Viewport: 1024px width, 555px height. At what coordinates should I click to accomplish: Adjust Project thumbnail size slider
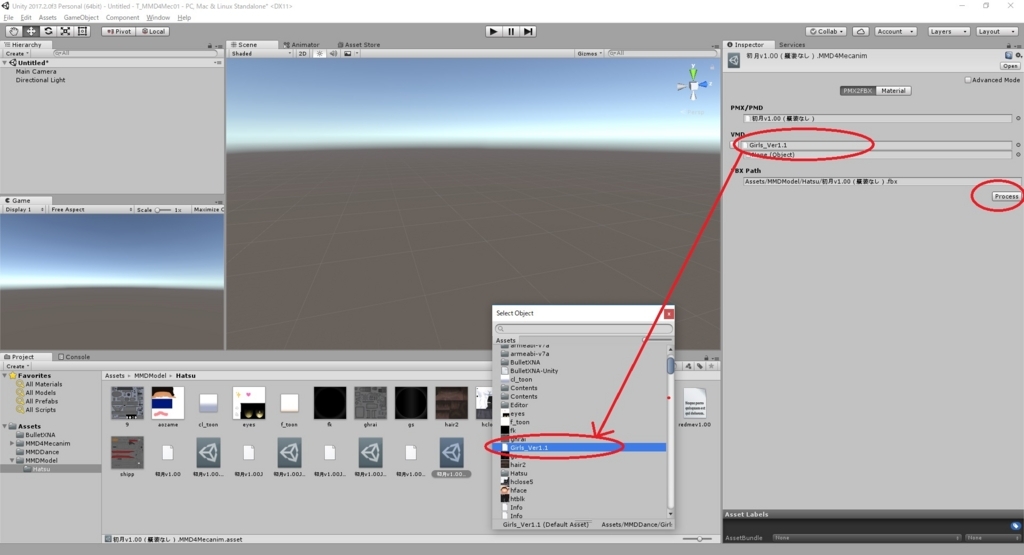click(x=697, y=539)
